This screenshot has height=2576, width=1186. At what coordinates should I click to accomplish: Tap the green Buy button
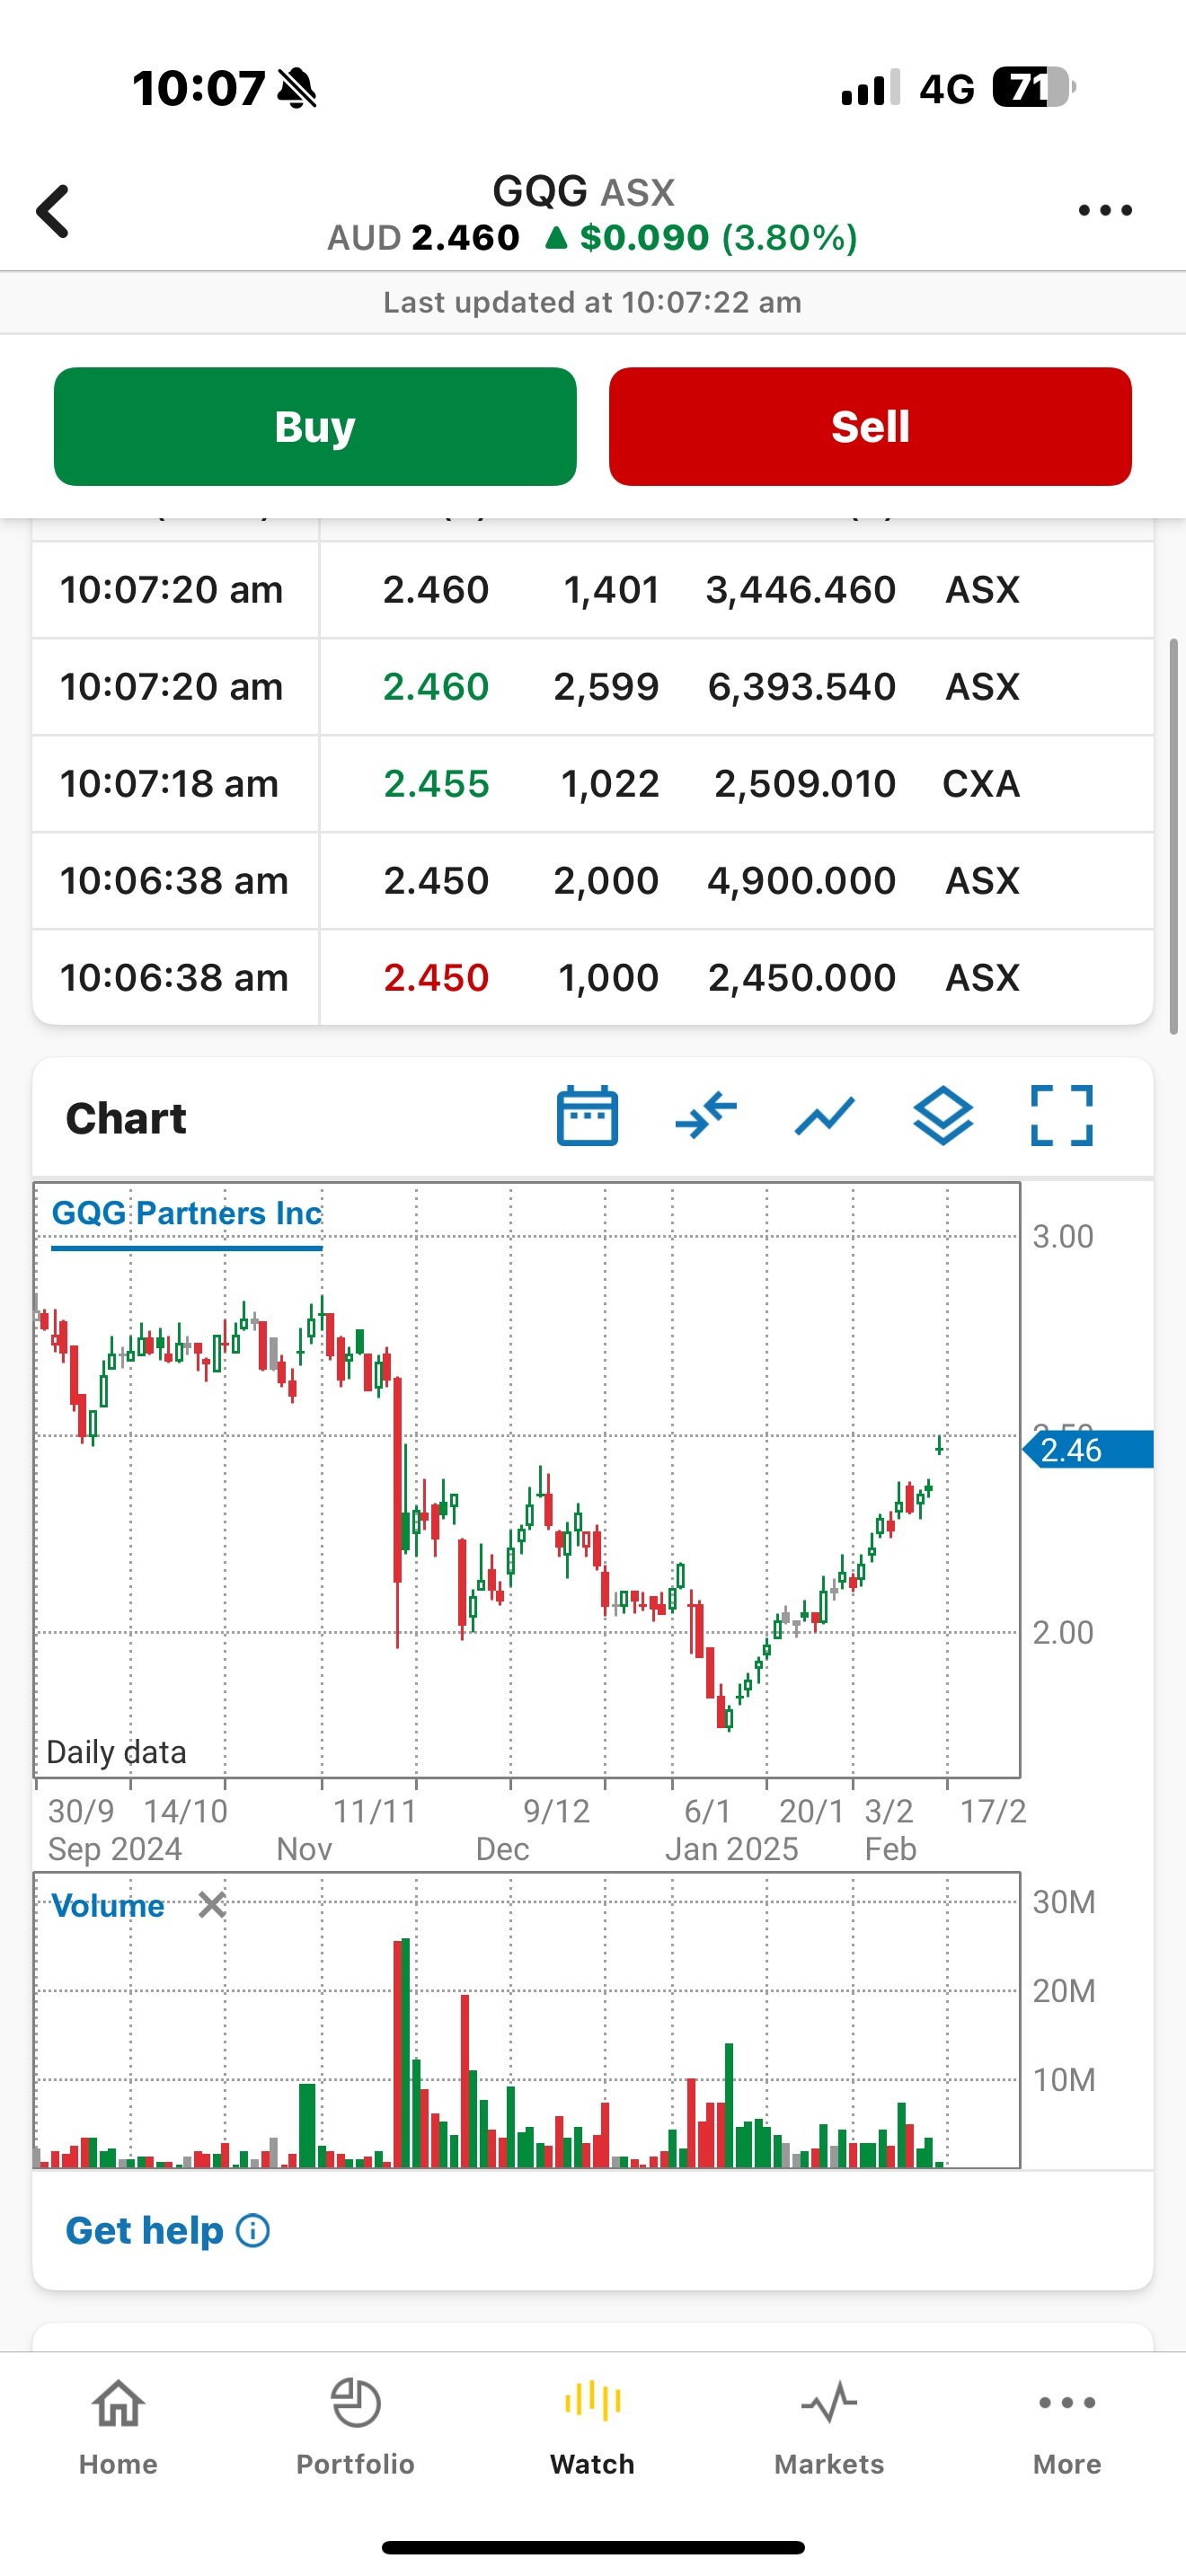(315, 427)
